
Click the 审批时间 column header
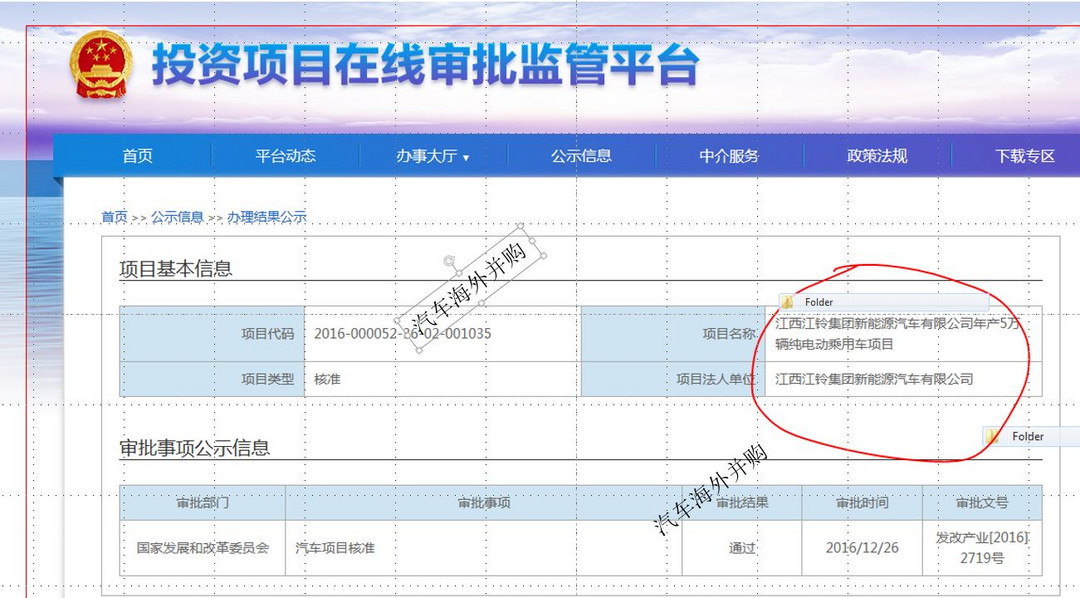[x=862, y=503]
